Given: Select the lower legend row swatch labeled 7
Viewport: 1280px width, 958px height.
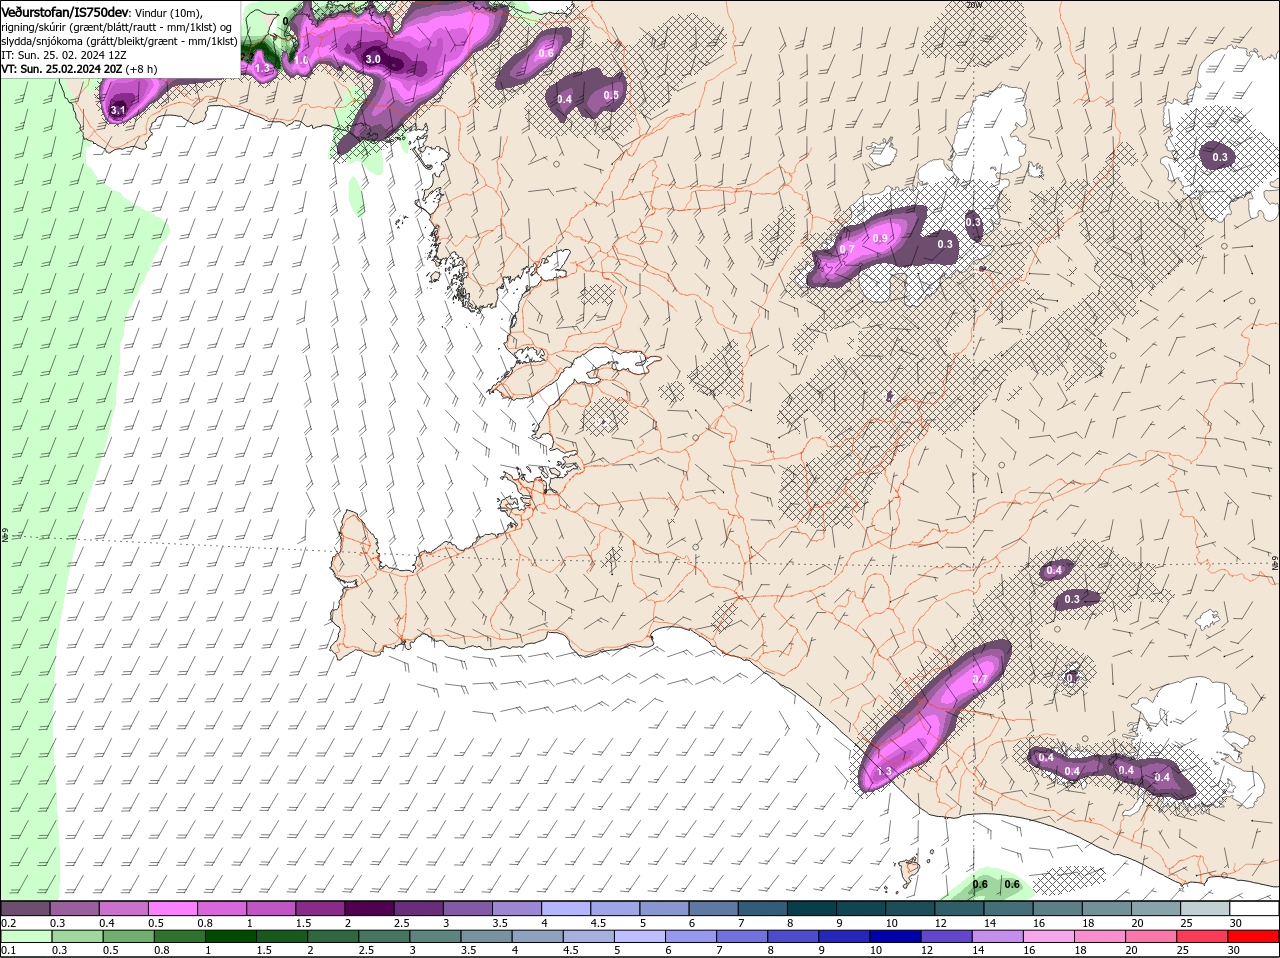Looking at the screenshot, I should click(x=742, y=937).
